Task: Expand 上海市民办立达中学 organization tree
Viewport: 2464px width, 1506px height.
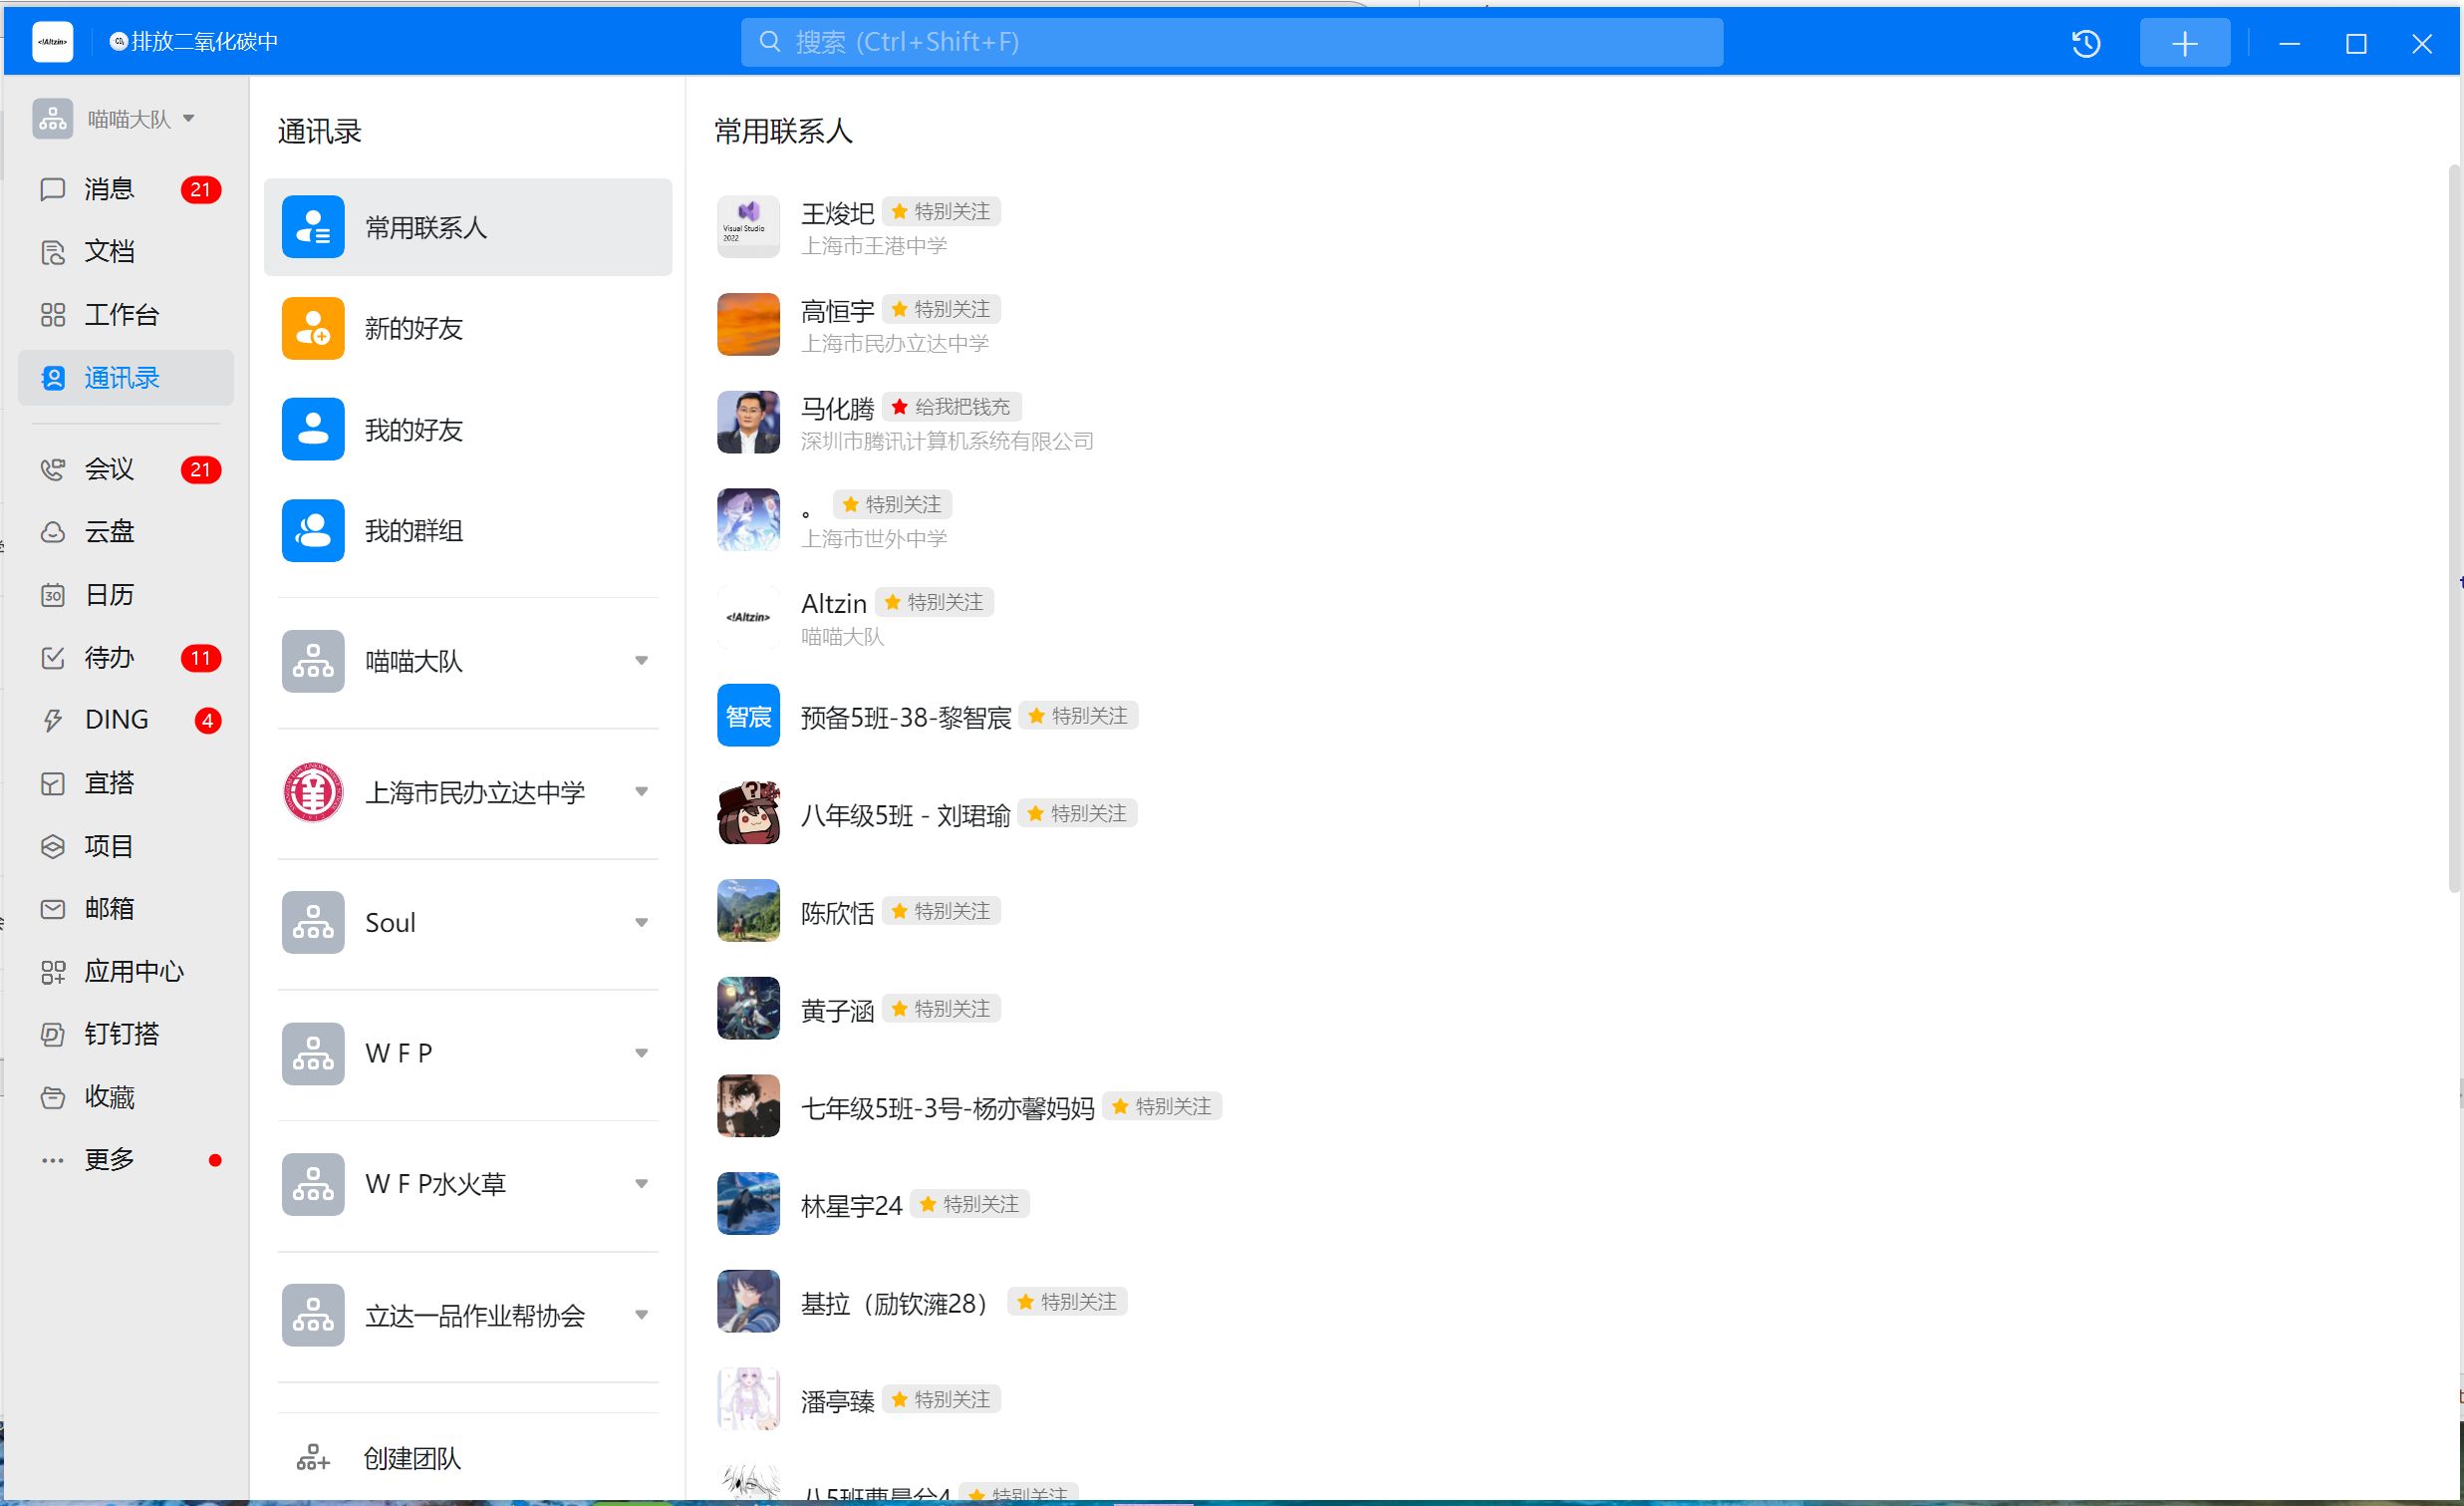Action: (641, 791)
